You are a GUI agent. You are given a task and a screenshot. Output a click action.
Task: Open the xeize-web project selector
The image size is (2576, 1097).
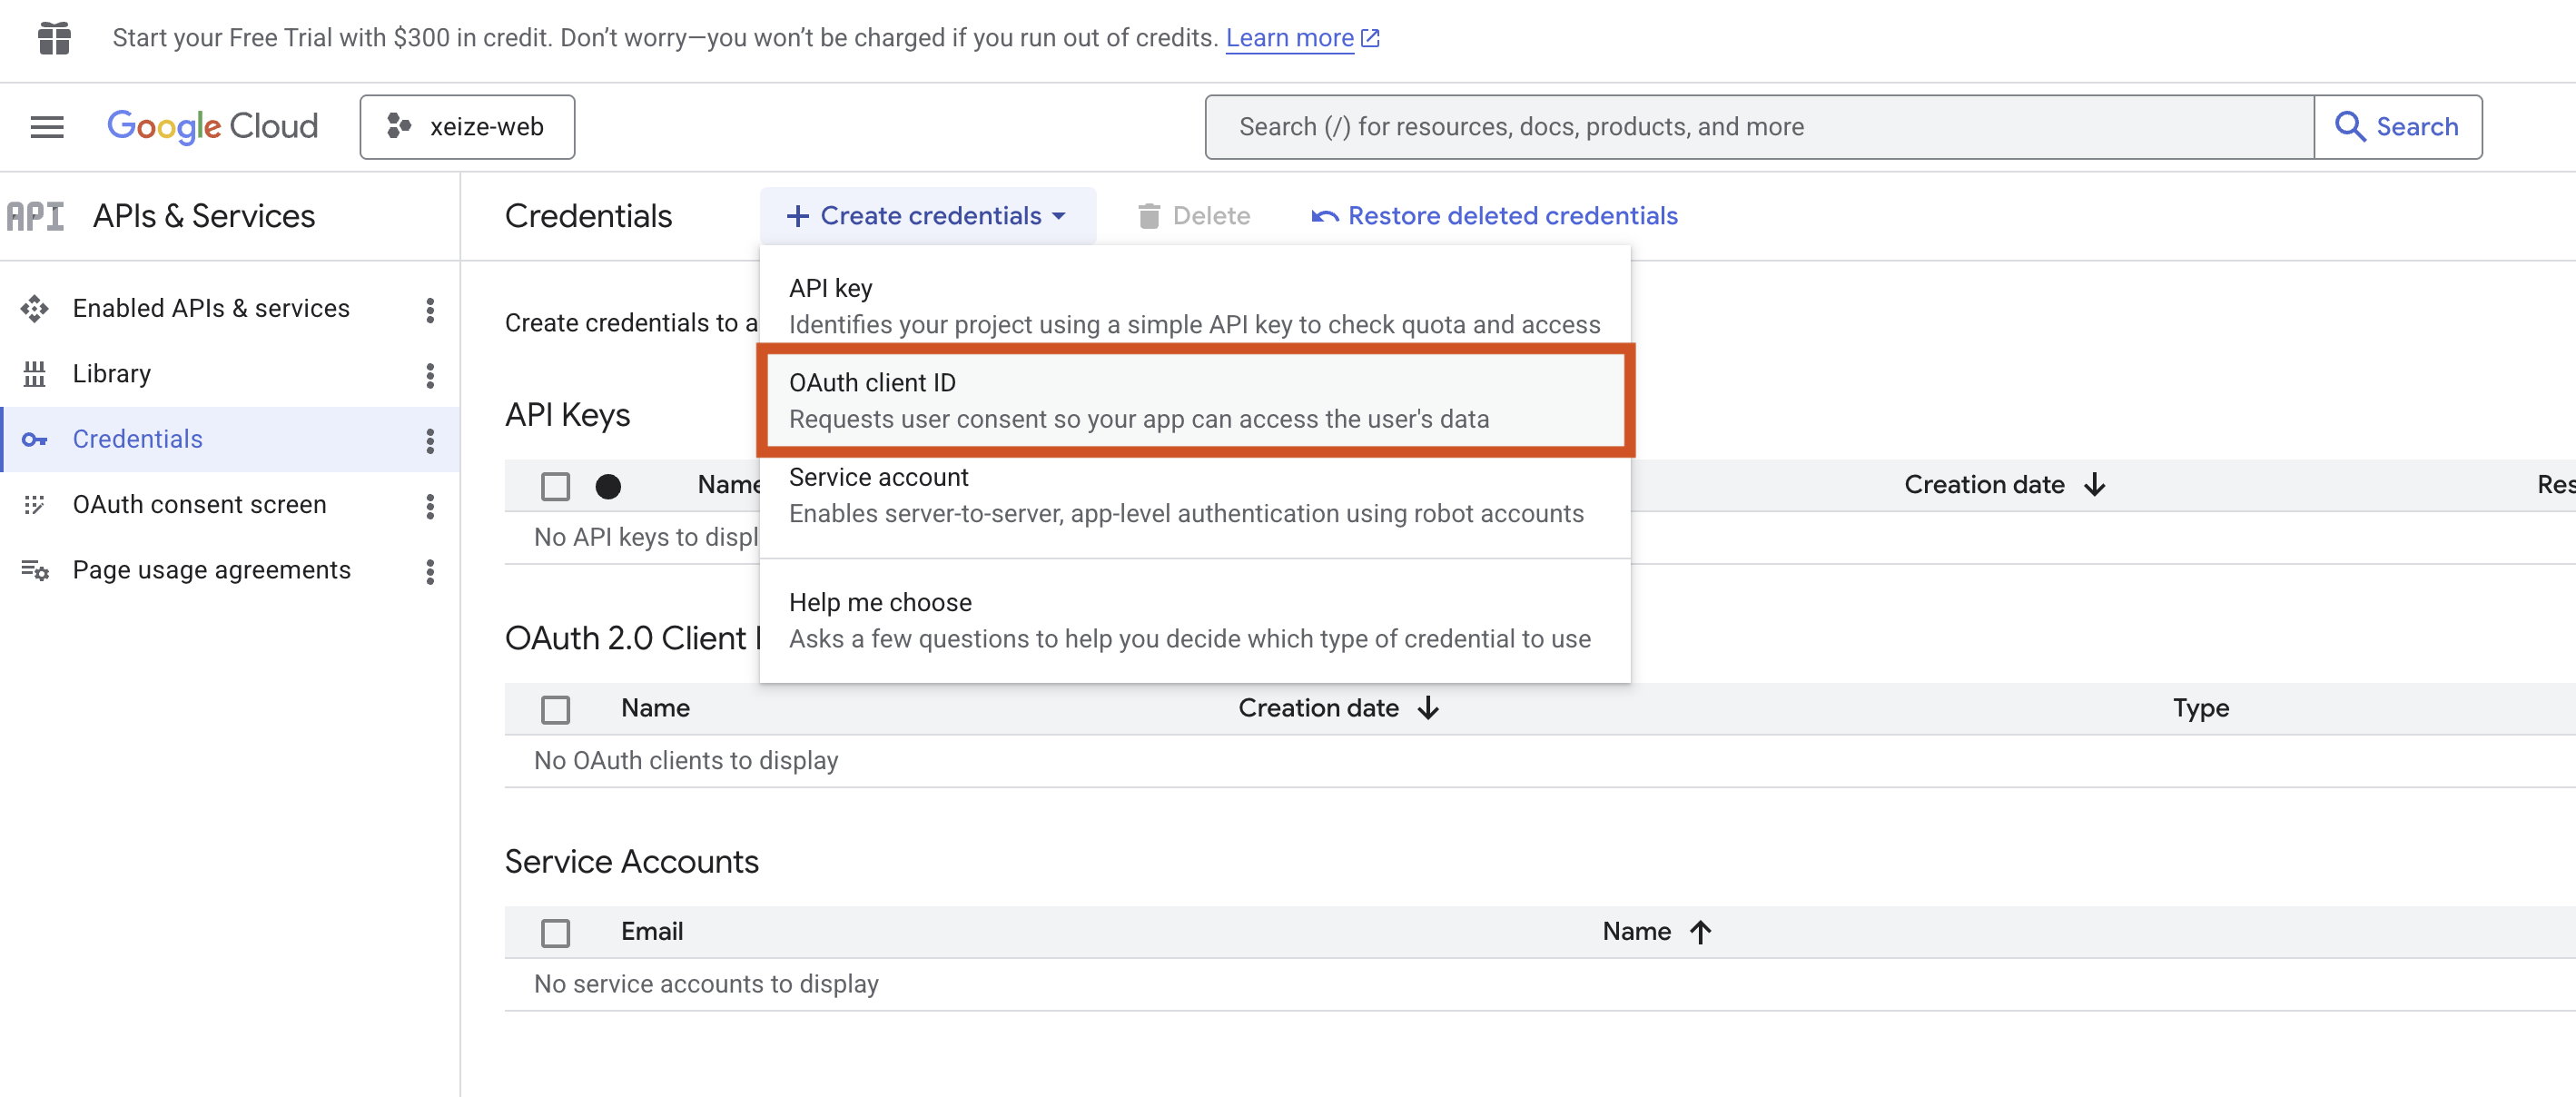click(467, 127)
